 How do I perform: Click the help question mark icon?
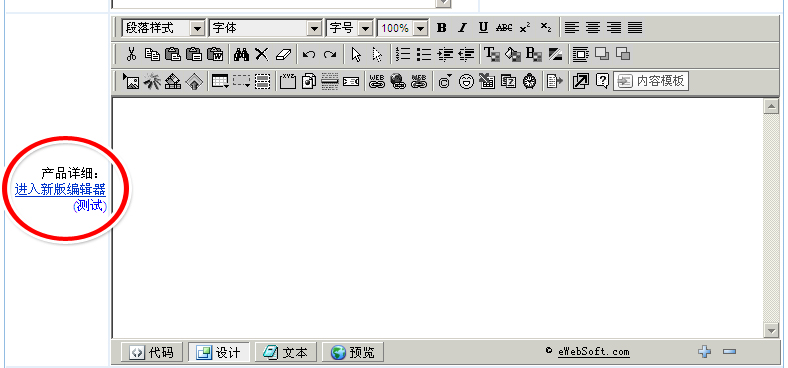pyautogui.click(x=602, y=81)
